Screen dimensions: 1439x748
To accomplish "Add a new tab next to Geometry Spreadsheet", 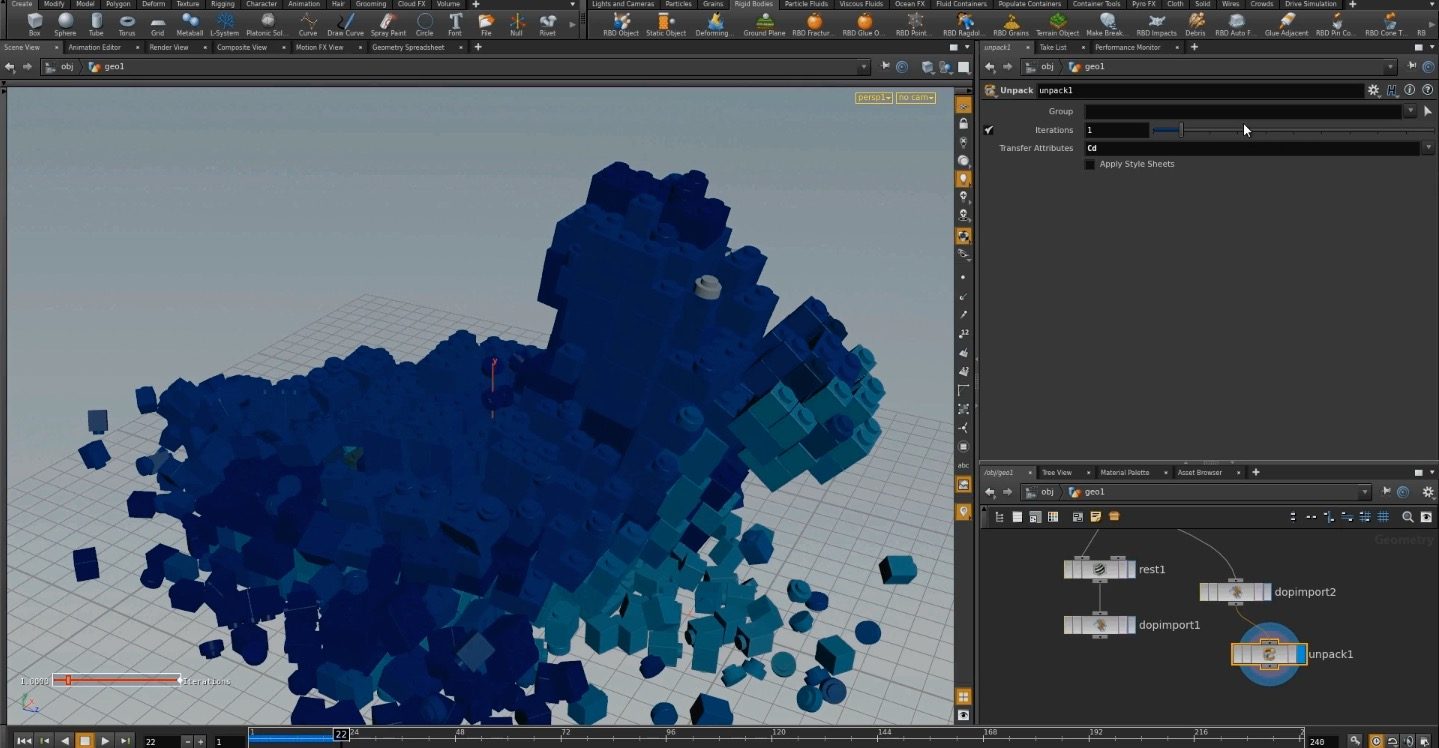I will [478, 47].
